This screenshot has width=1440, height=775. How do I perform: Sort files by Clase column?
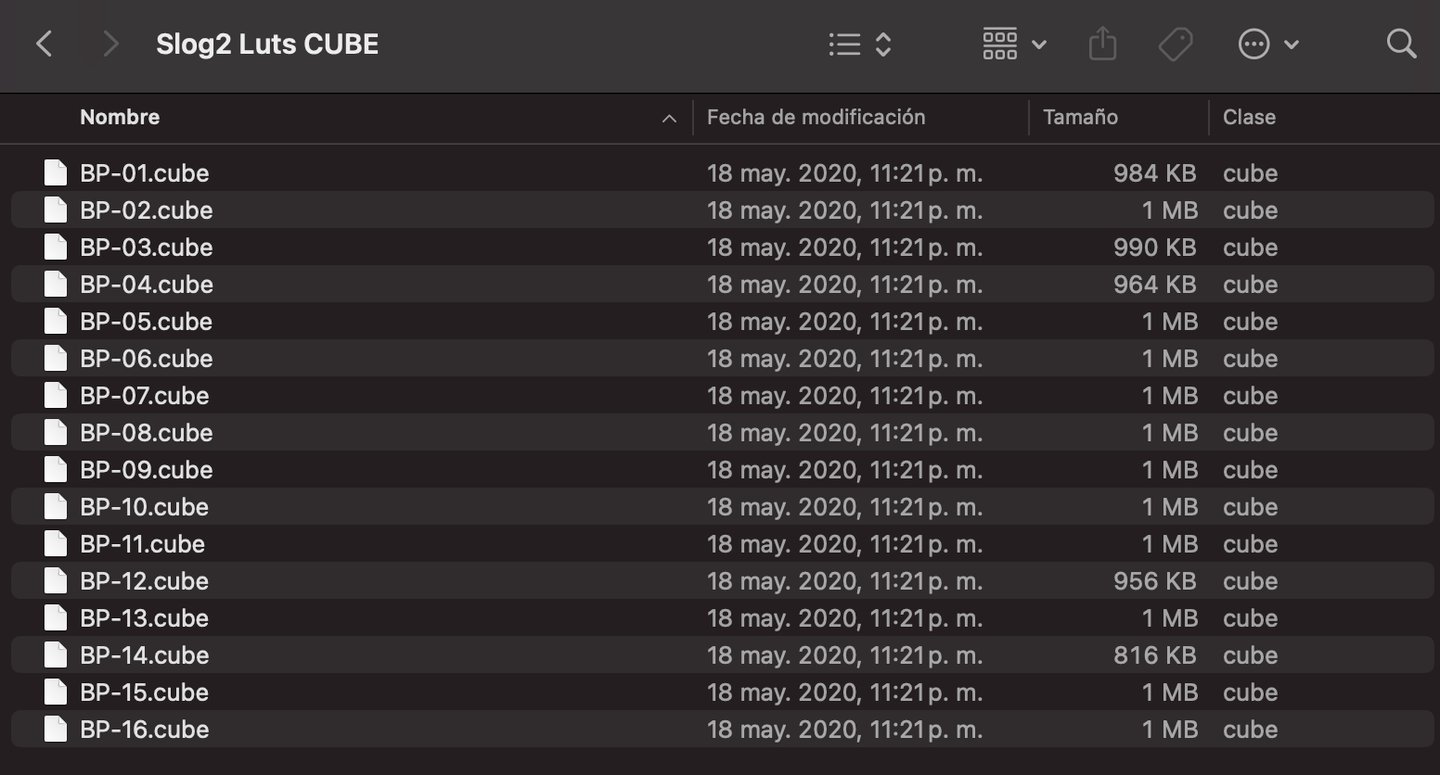(x=1249, y=117)
